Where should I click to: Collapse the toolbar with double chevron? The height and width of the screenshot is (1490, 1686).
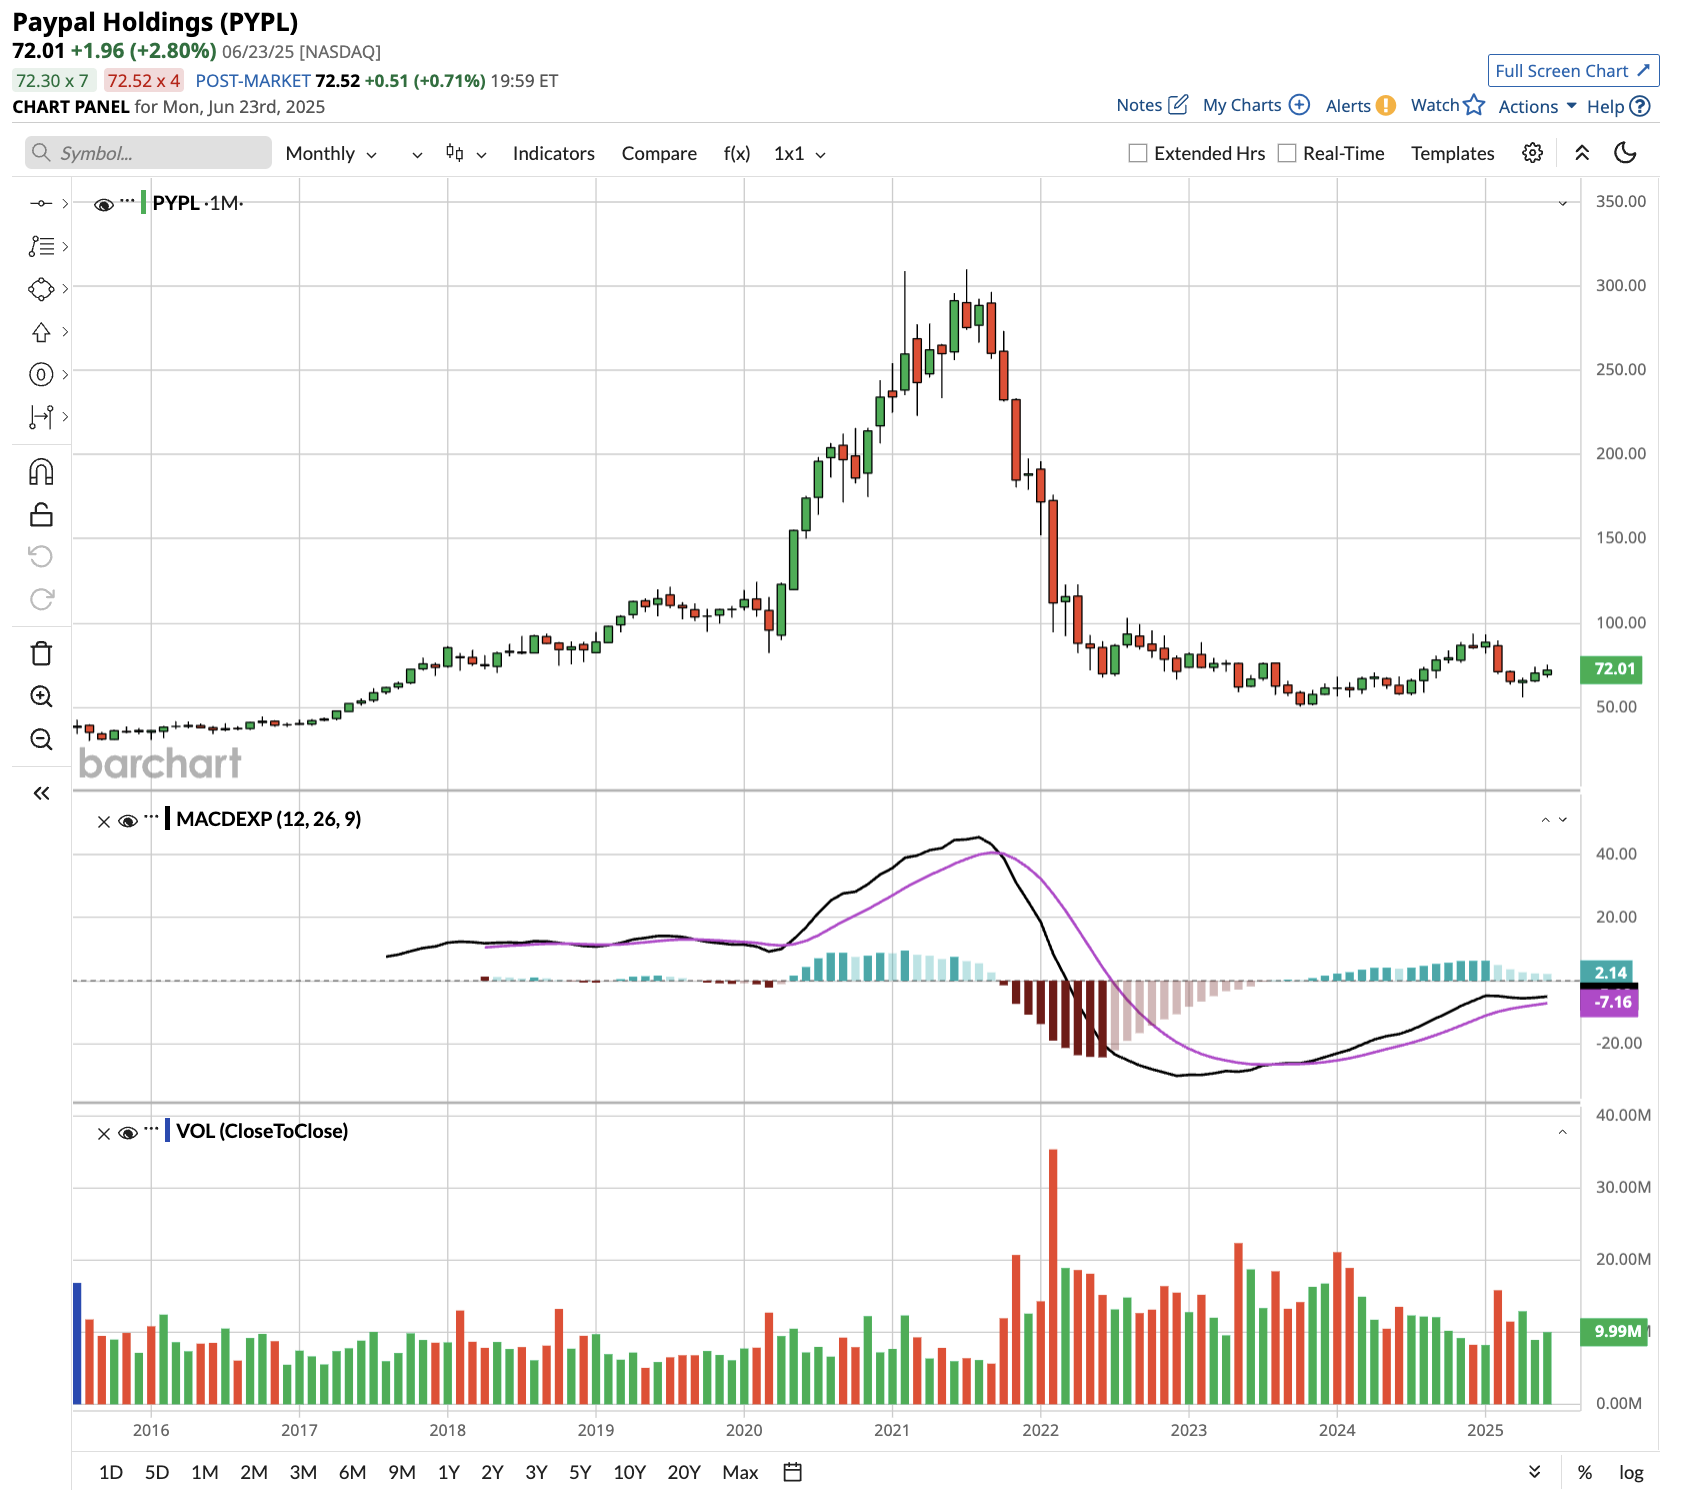coord(1582,153)
